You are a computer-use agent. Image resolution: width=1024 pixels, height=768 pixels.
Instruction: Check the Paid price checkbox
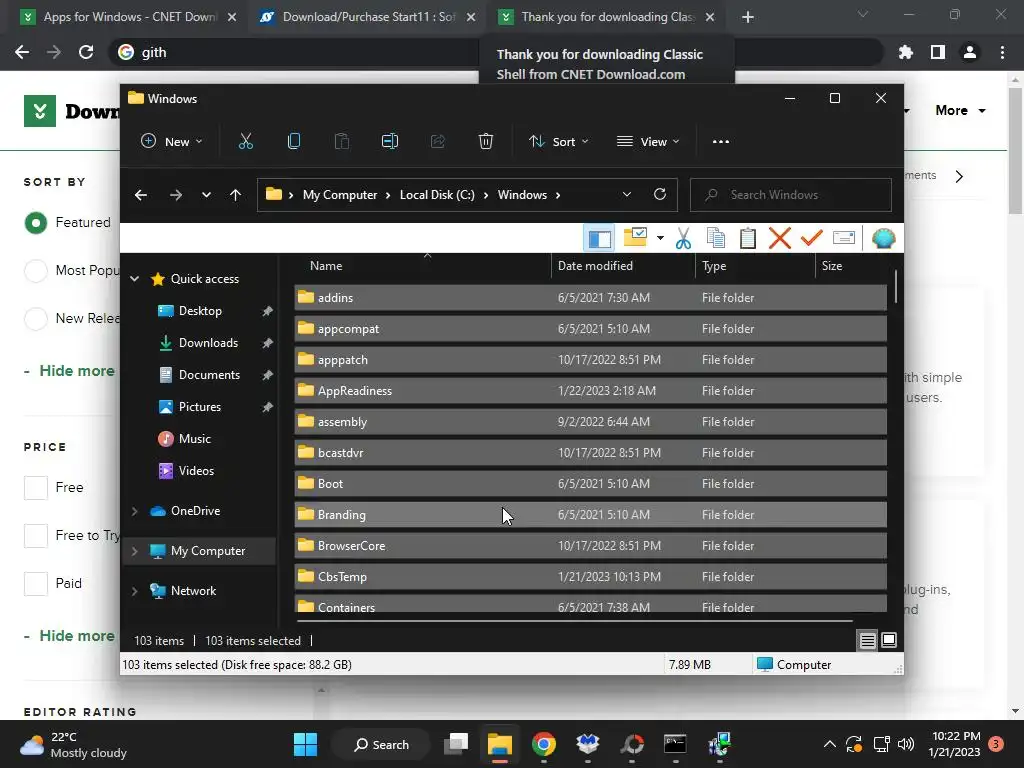pyautogui.click(x=36, y=583)
